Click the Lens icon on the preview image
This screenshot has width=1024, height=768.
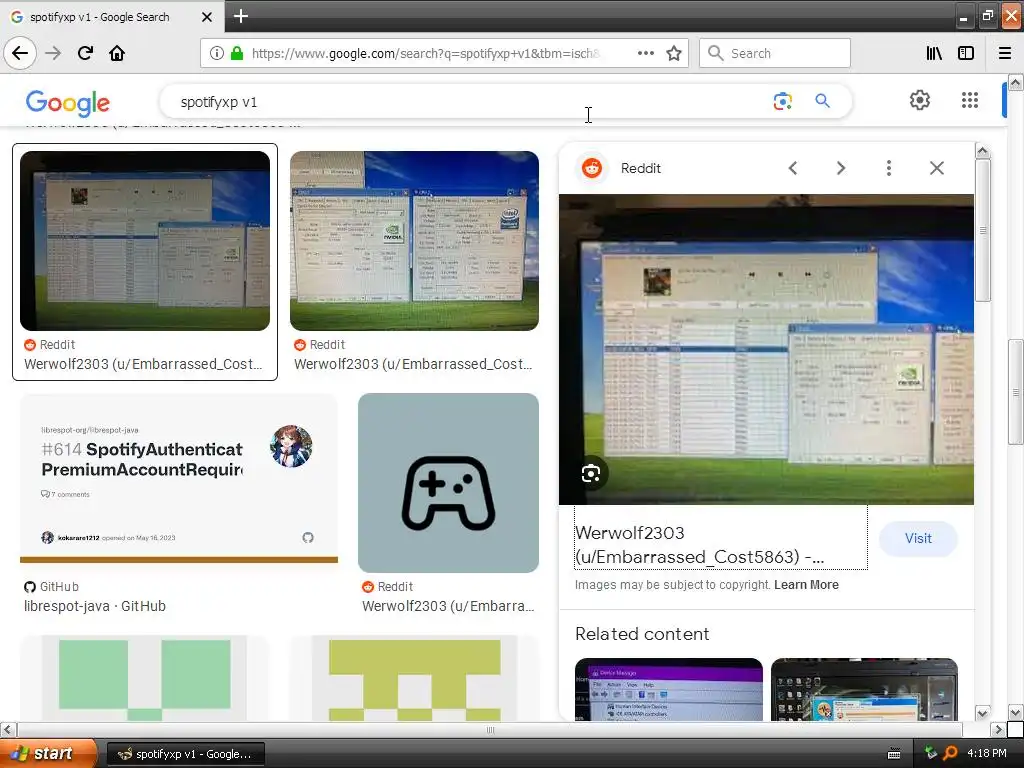(591, 473)
